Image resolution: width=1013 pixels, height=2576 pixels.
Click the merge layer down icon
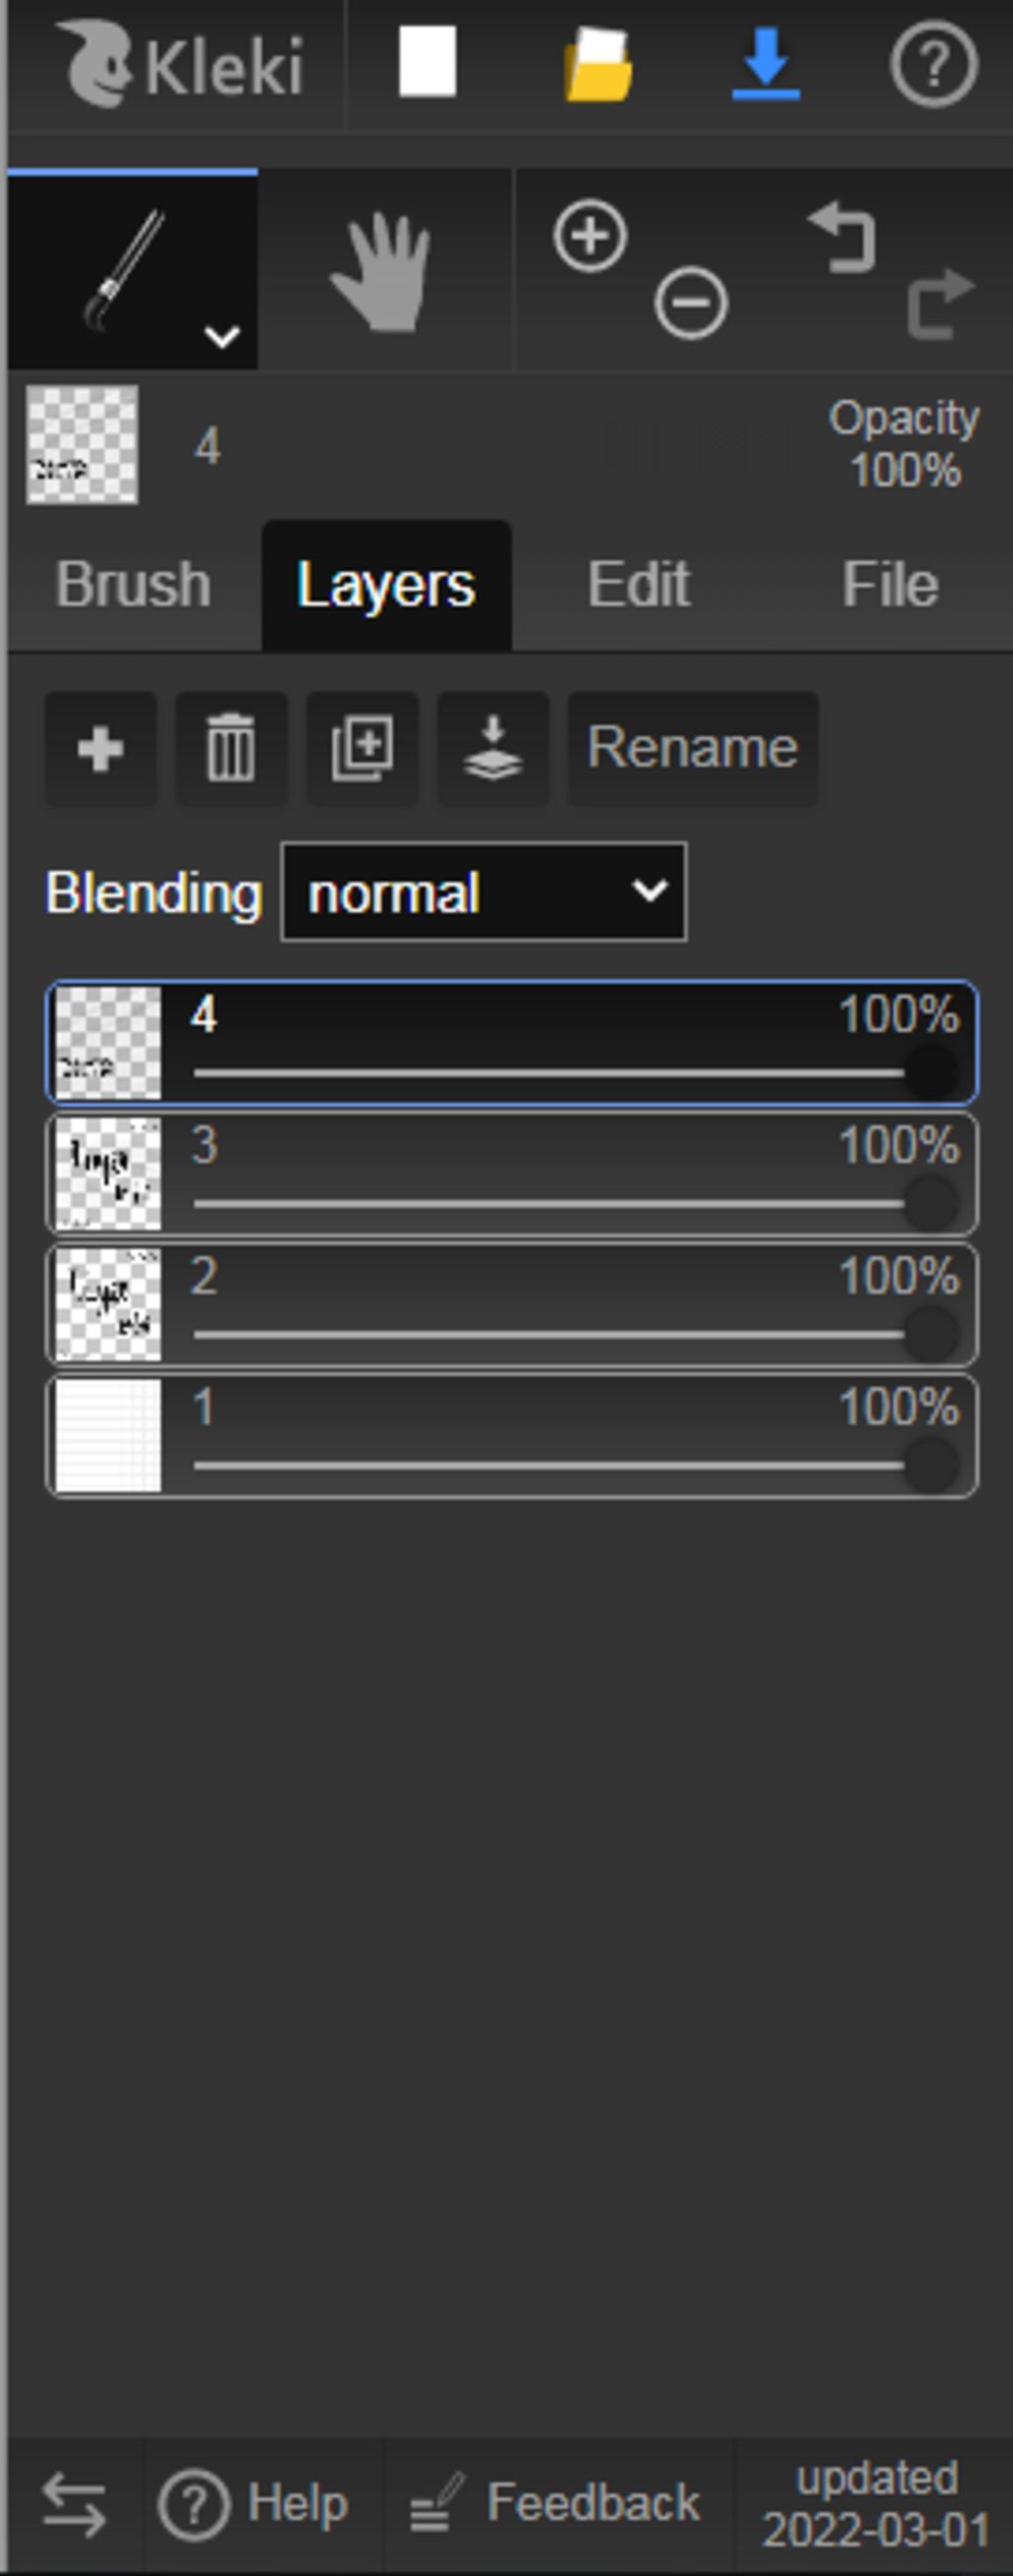click(493, 748)
